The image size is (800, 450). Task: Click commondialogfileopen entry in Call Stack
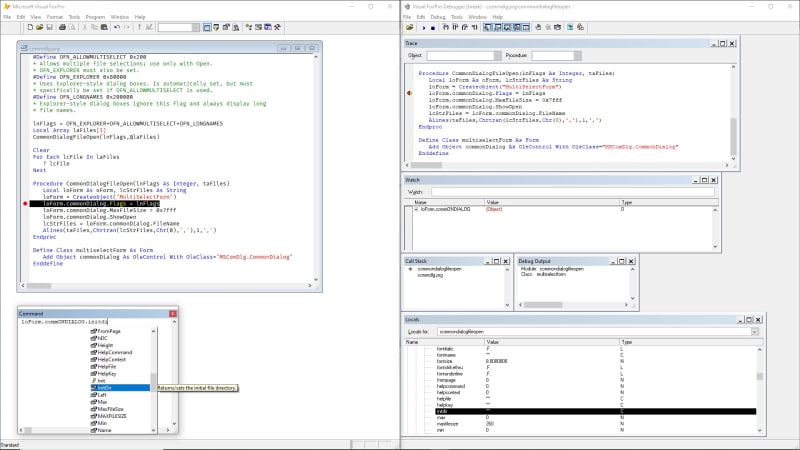click(x=439, y=269)
